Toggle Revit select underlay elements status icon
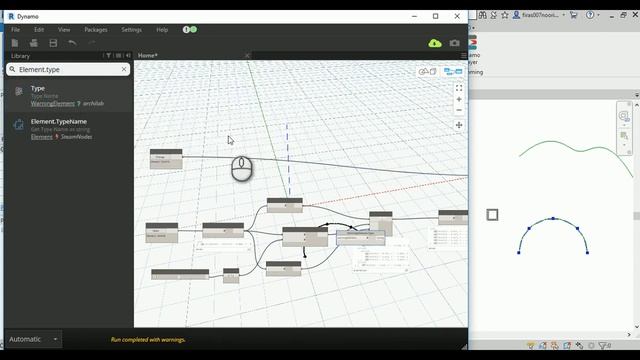 coord(542,346)
